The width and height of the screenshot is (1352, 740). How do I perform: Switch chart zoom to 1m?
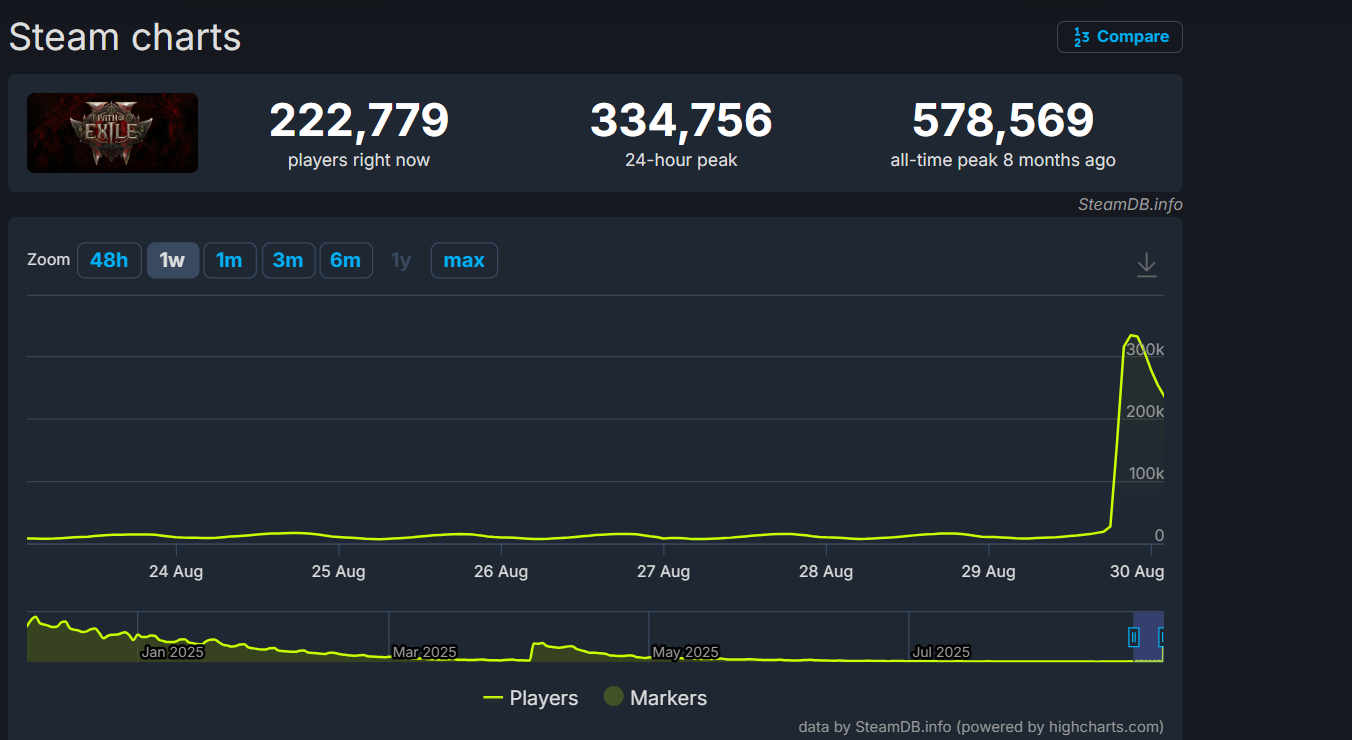click(230, 260)
